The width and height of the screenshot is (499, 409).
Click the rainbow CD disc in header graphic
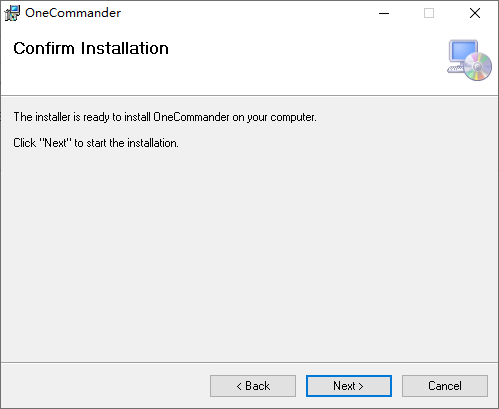tap(478, 67)
